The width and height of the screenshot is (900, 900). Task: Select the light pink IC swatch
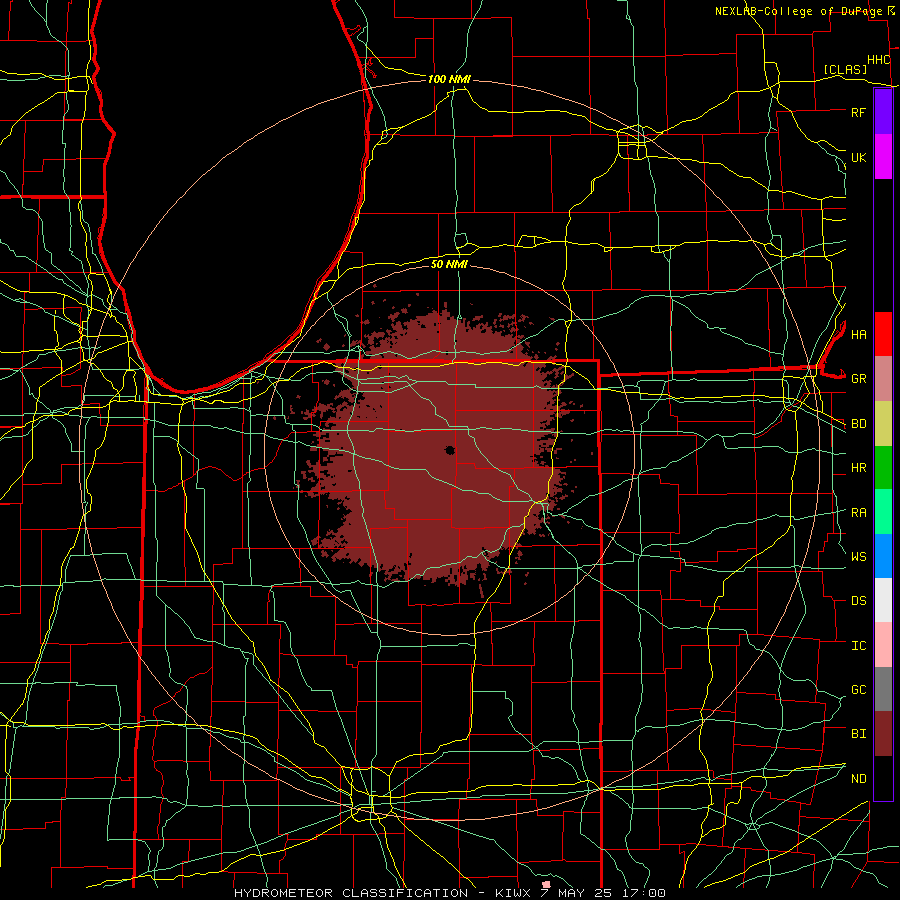click(883, 645)
